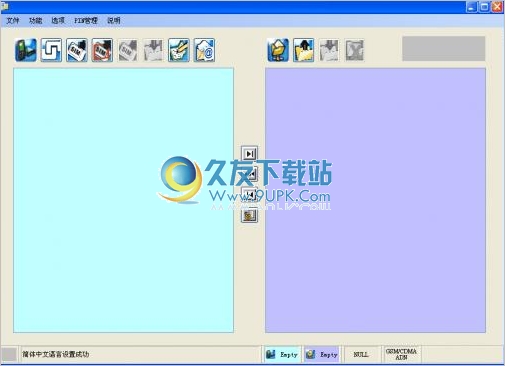This screenshot has width=505, height=366.
Task: Click the envelope with @ email icon
Action: (x=204, y=50)
